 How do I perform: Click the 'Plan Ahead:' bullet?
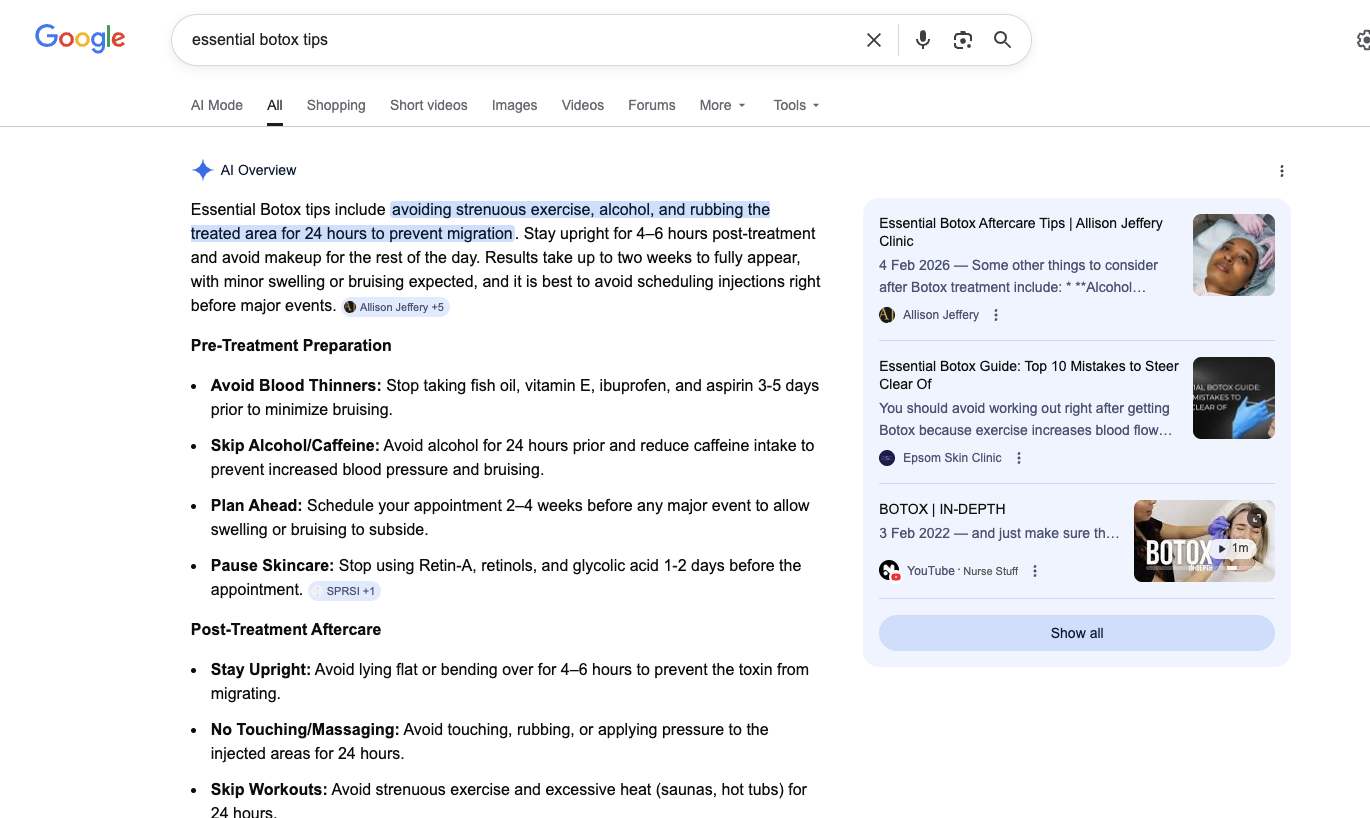click(x=257, y=506)
